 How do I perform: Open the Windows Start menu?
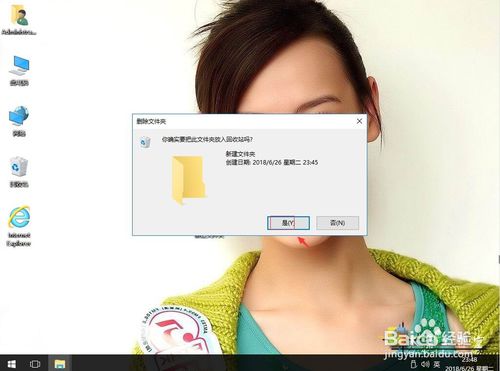[x=12, y=364]
